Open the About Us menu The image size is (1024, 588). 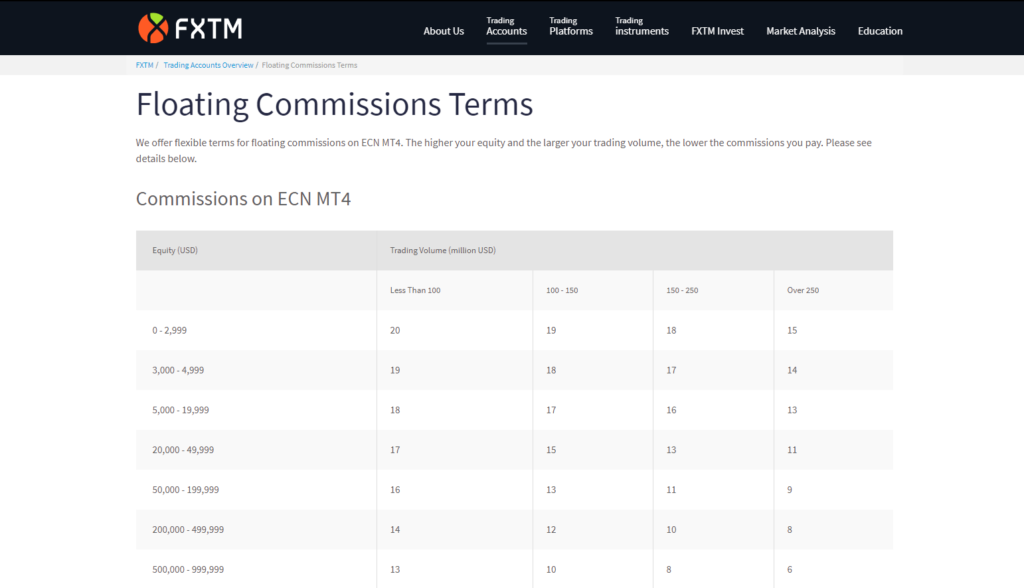click(443, 31)
